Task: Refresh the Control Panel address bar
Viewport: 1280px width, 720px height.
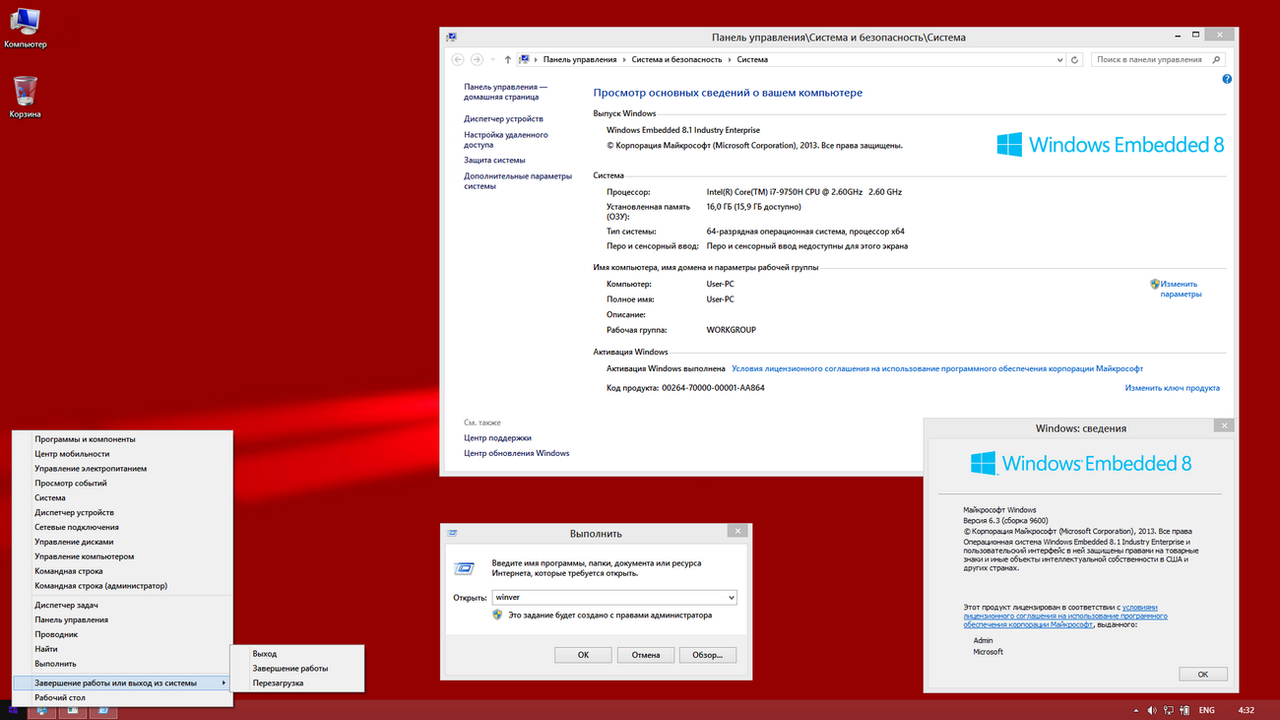Action: tap(1075, 60)
